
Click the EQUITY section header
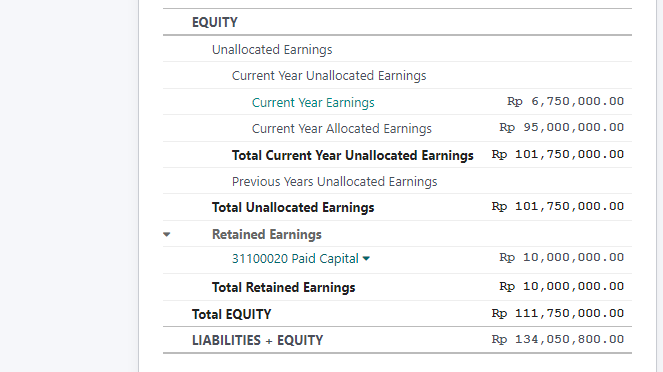click(215, 22)
